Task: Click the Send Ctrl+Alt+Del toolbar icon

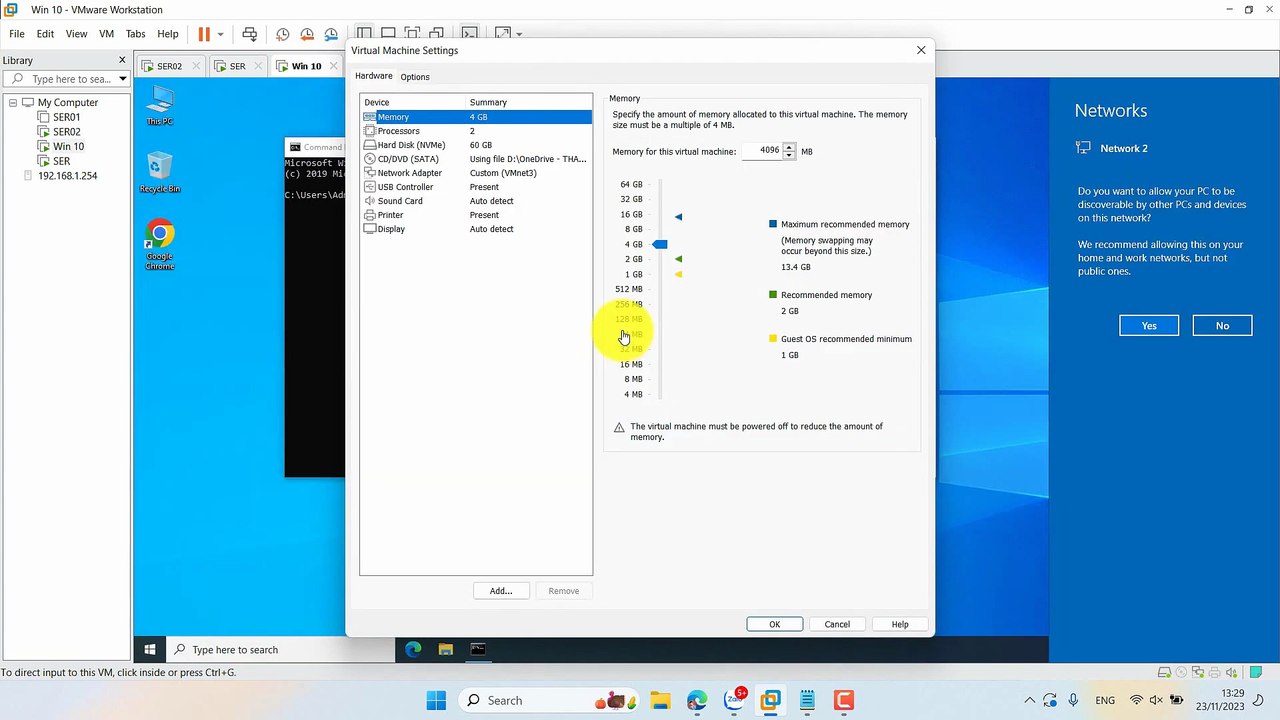Action: click(x=250, y=34)
